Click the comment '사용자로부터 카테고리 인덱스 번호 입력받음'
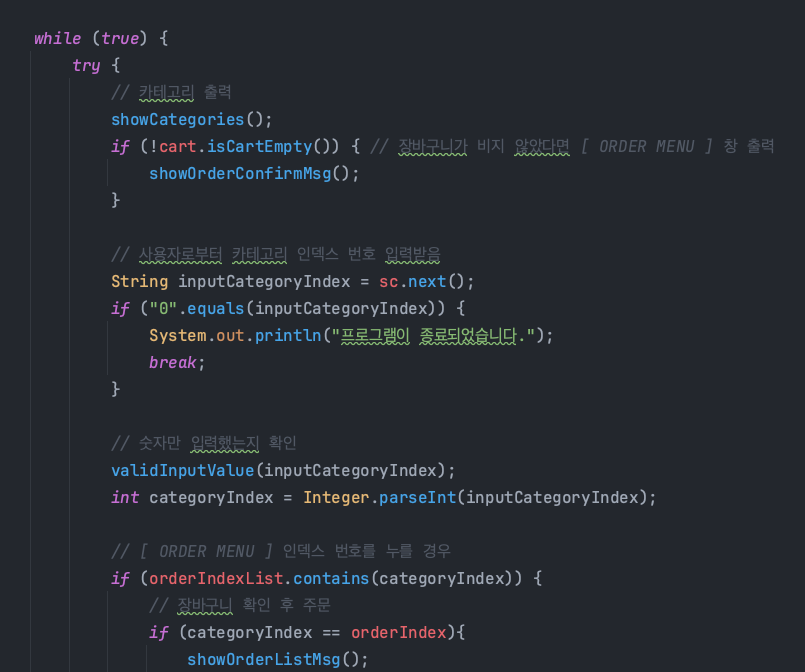This screenshot has height=672, width=805. pos(290,255)
